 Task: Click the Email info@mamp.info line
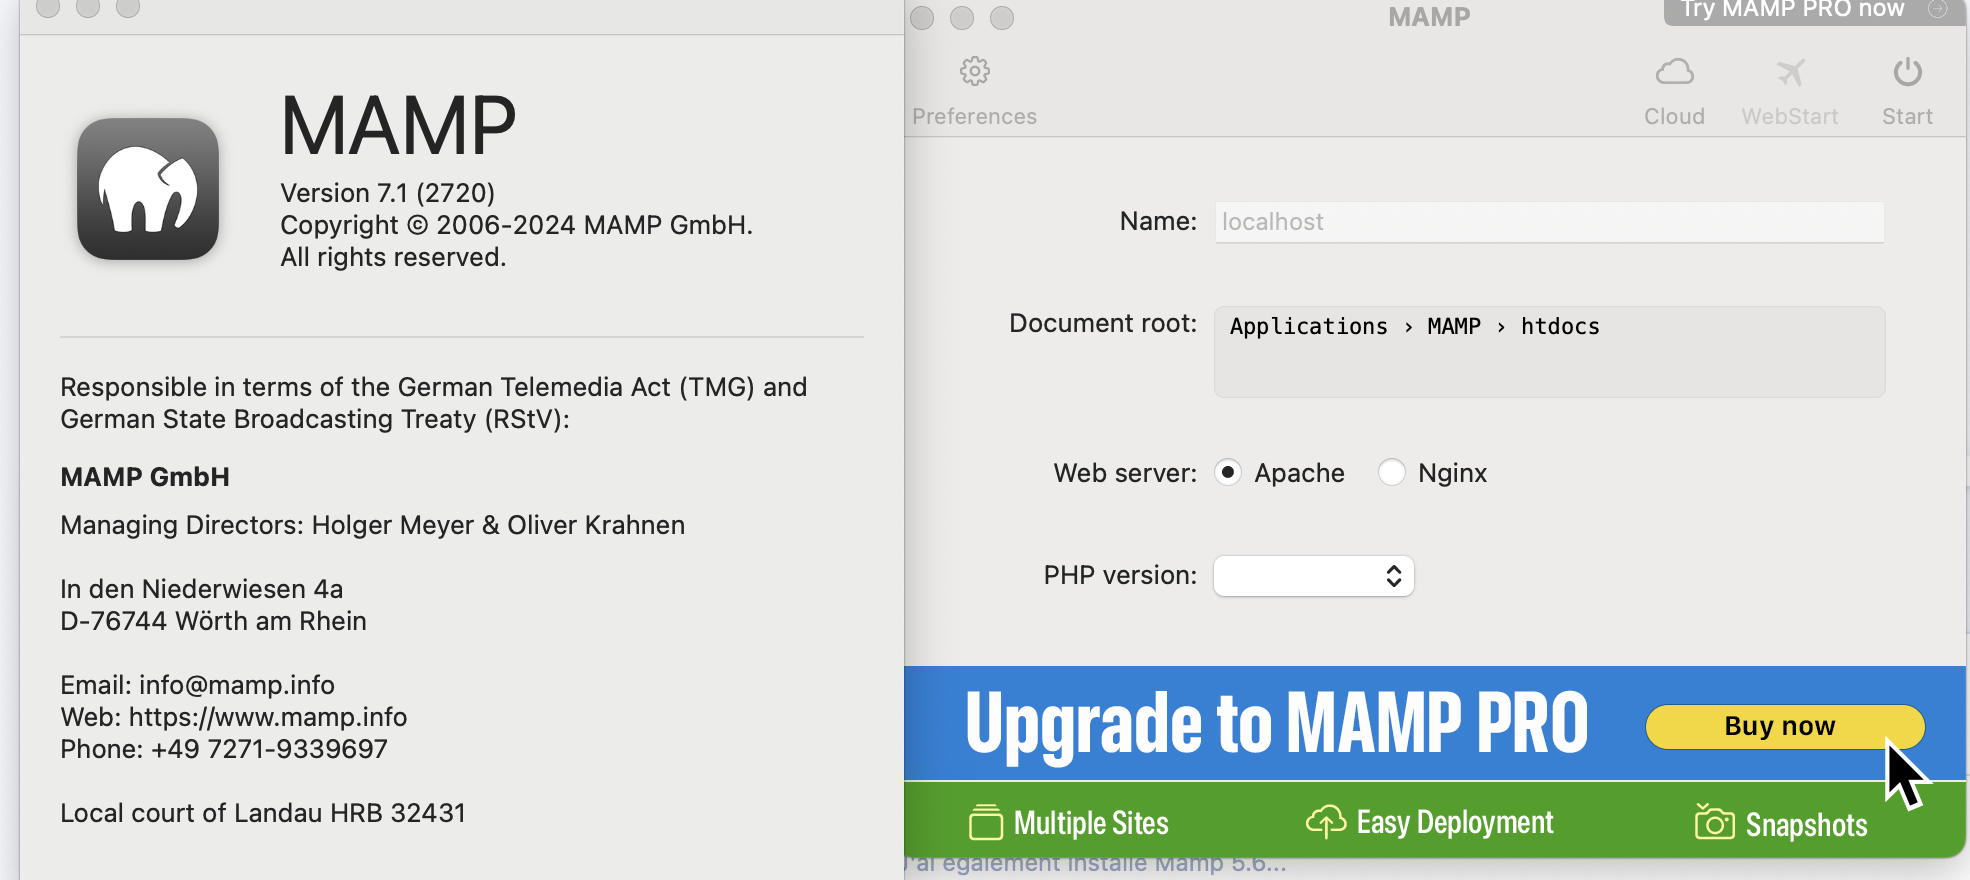(x=197, y=685)
